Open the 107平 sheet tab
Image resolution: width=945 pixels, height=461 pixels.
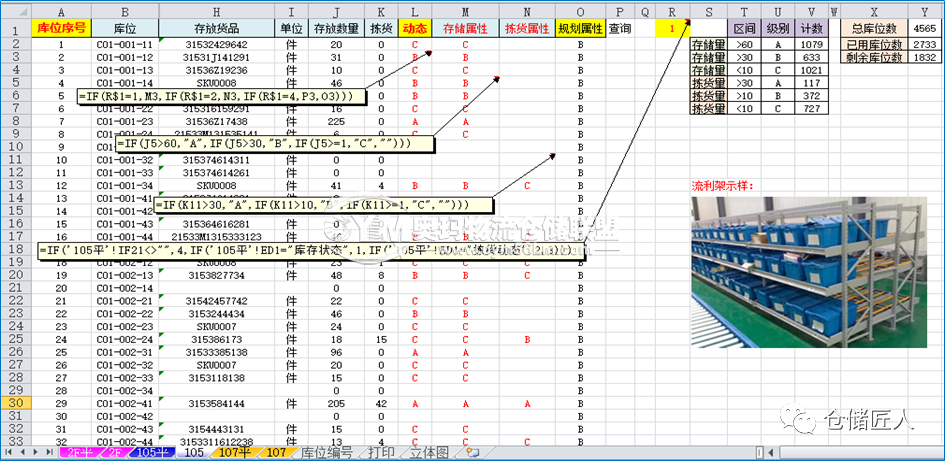(234, 452)
